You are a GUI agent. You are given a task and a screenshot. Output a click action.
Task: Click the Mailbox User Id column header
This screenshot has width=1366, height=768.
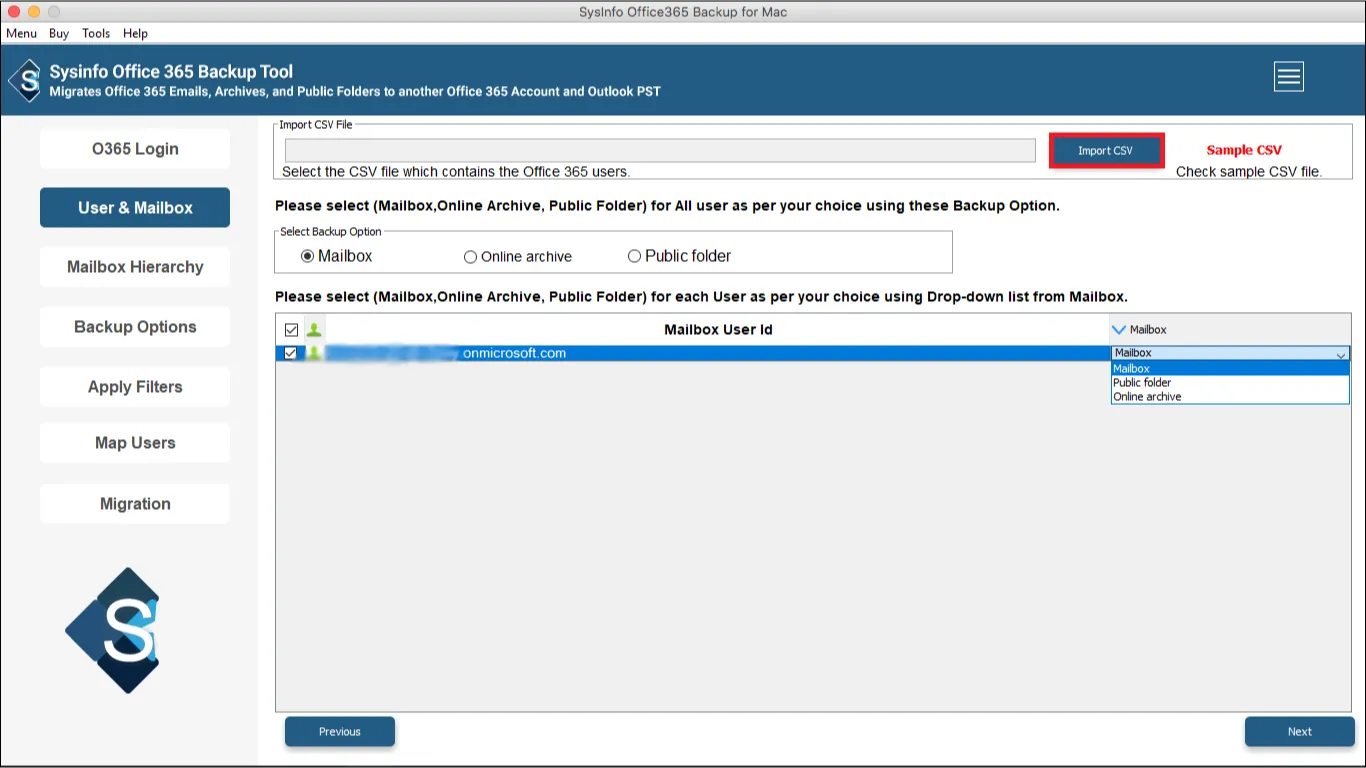click(x=718, y=330)
